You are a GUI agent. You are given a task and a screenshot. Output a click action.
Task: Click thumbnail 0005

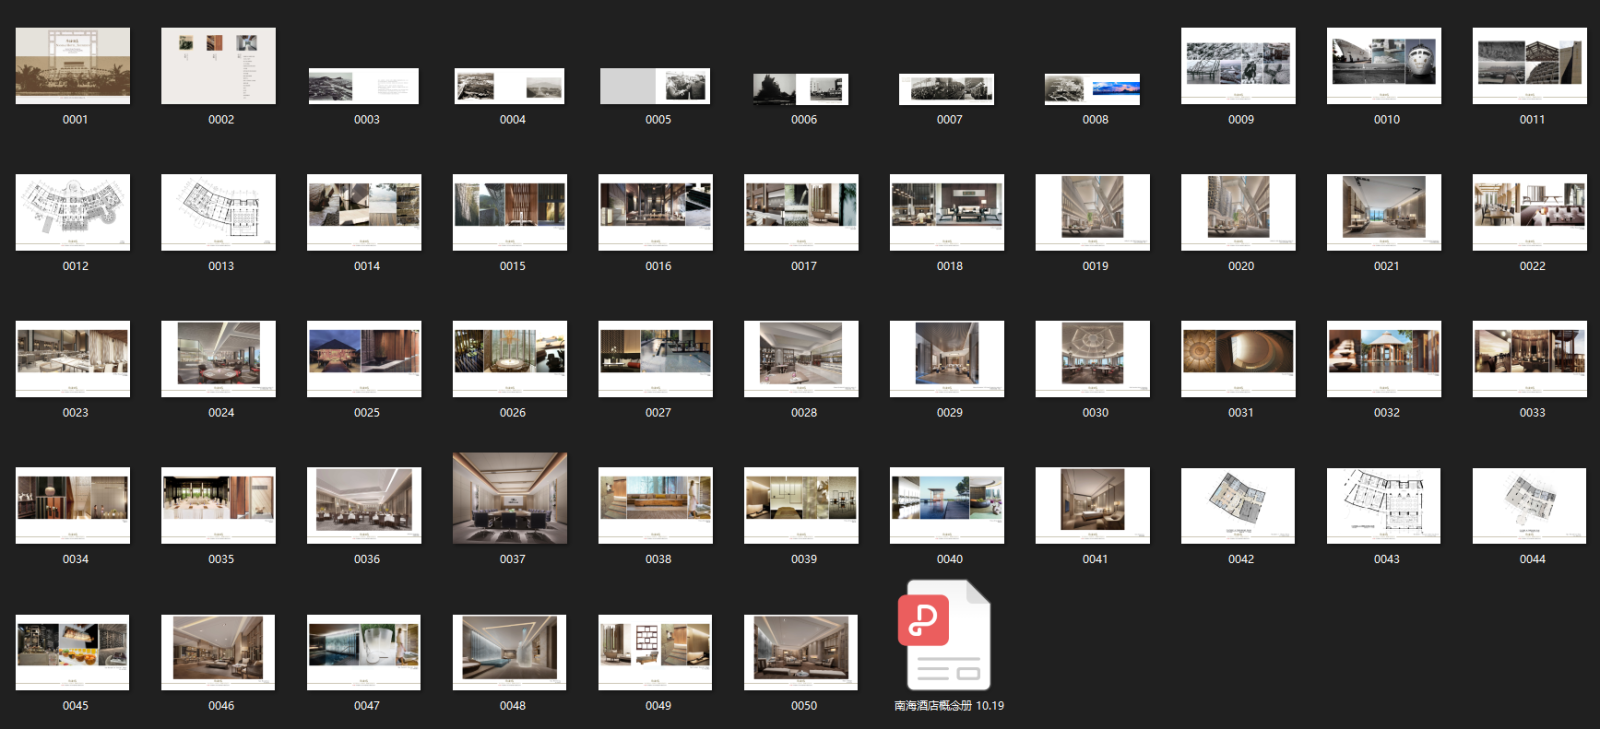click(x=655, y=86)
